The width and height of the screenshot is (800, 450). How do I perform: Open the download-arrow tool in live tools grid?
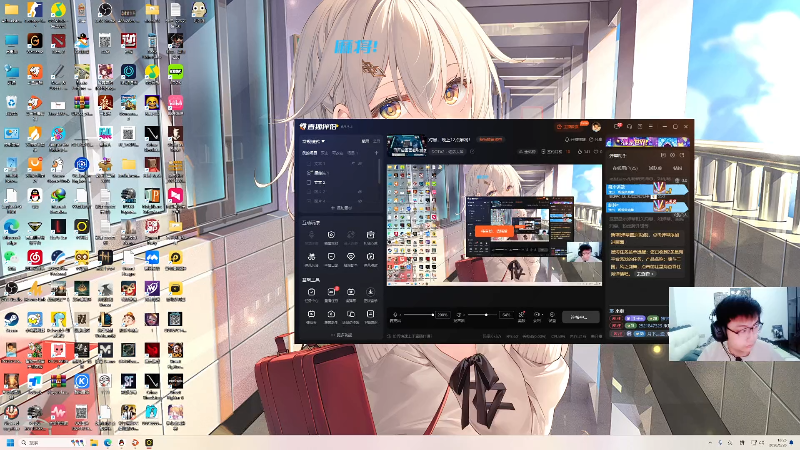pos(370,292)
